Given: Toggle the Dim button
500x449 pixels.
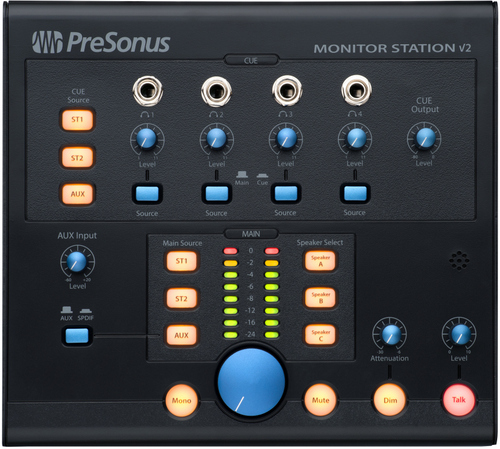Looking at the screenshot, I should tap(390, 400).
